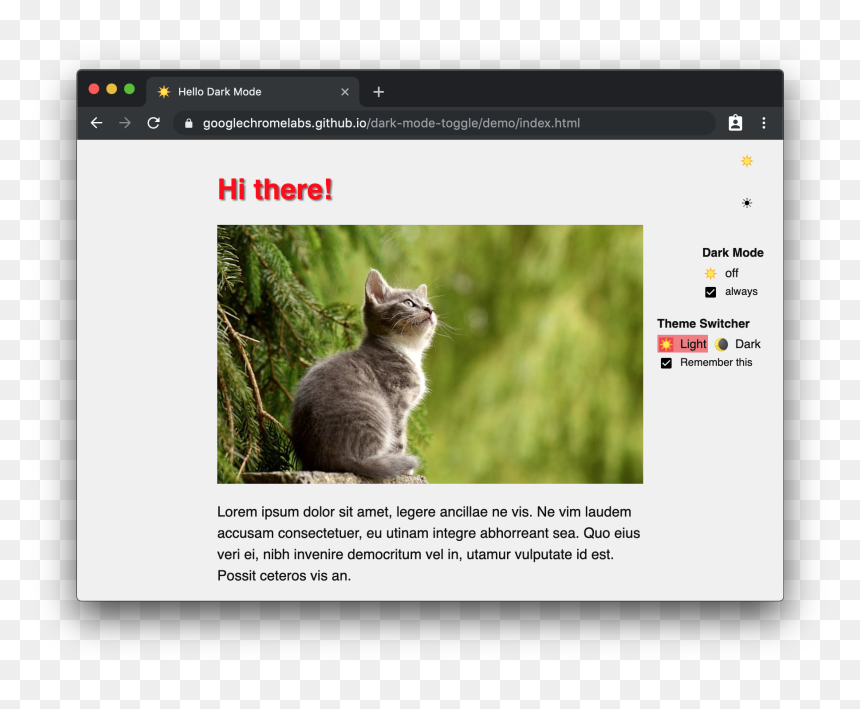
Task: Click the URL address bar field
Action: click(444, 123)
